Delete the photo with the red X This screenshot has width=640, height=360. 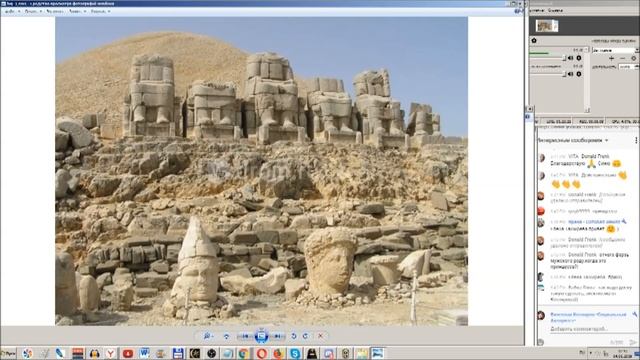[320, 336]
